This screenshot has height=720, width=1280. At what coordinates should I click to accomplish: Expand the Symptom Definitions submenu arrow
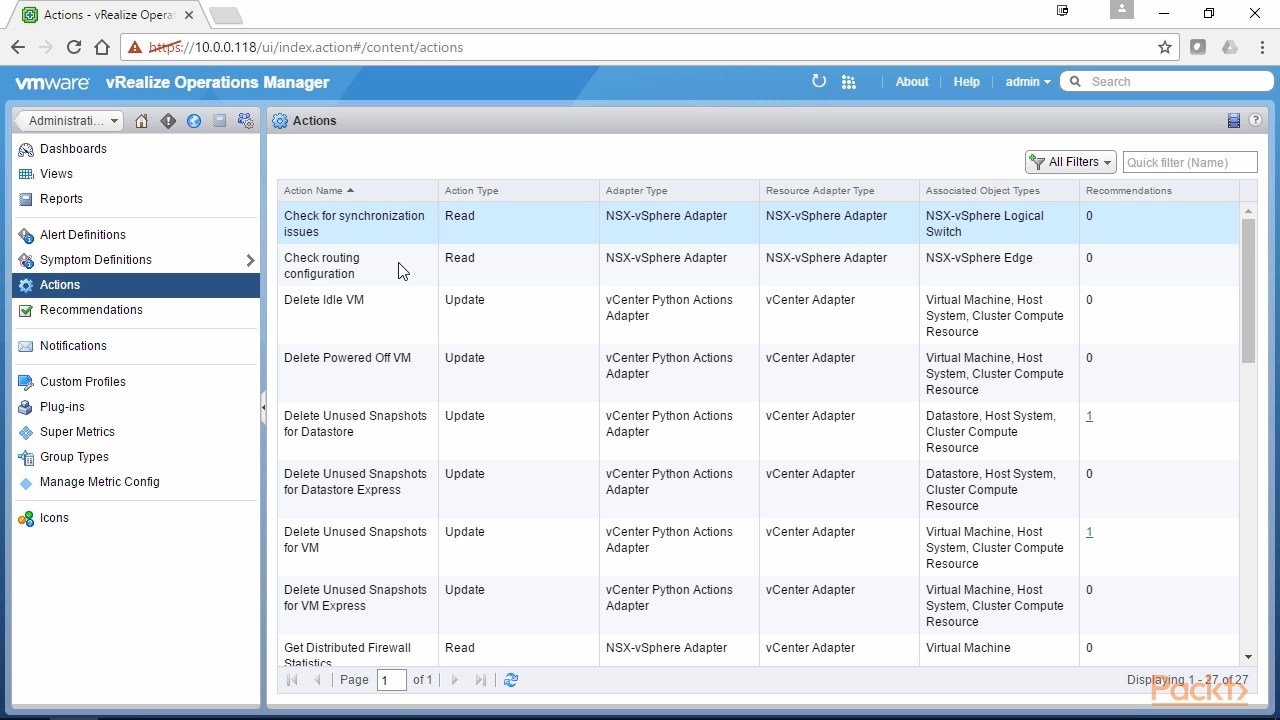250,260
